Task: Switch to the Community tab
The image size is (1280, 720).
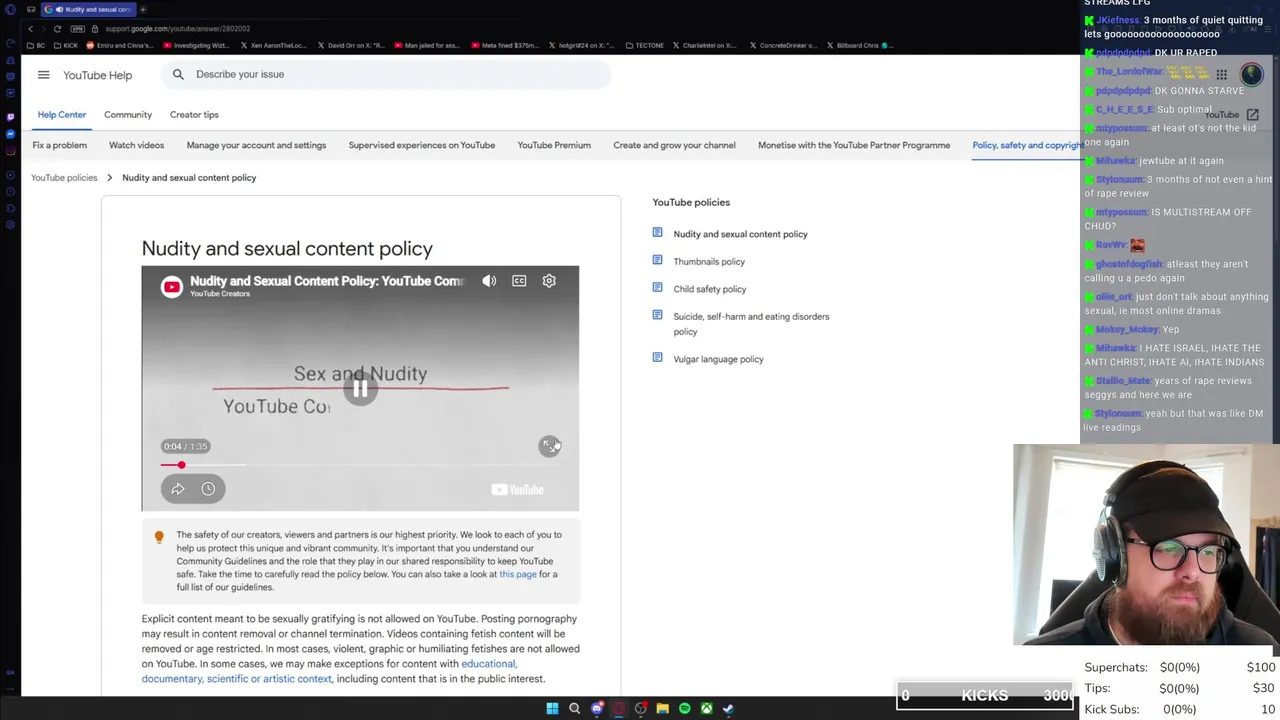Action: (x=128, y=115)
